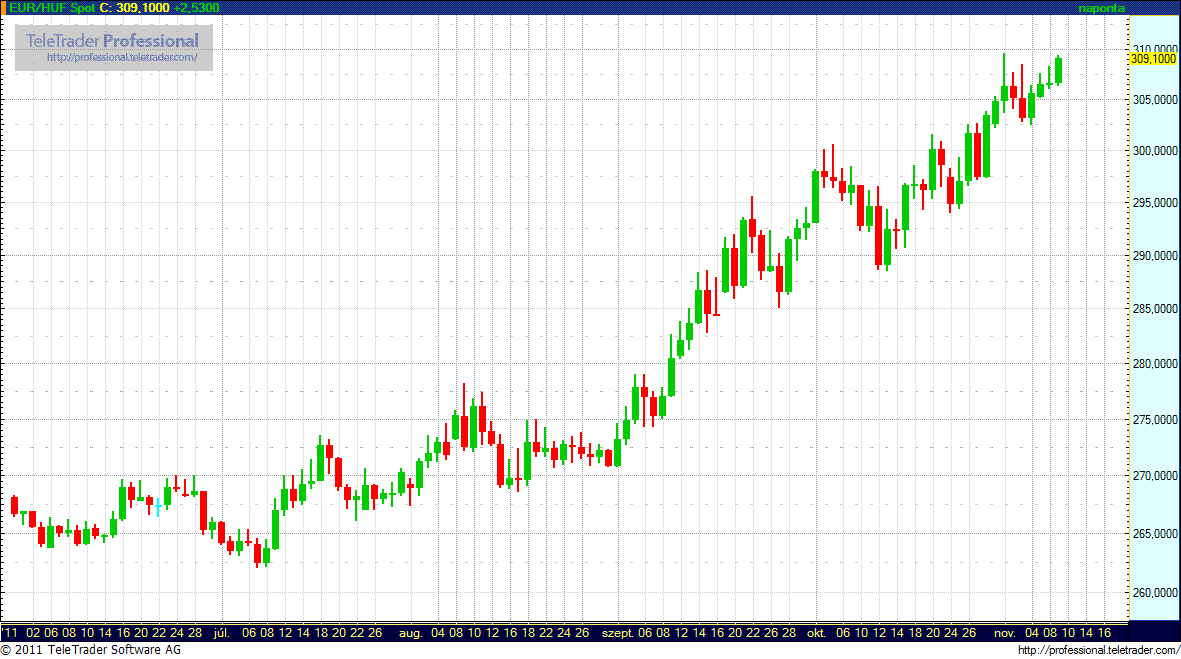The height and width of the screenshot is (659, 1181).
Task: Click the 275,0000 price axis label
Action: click(x=1155, y=420)
